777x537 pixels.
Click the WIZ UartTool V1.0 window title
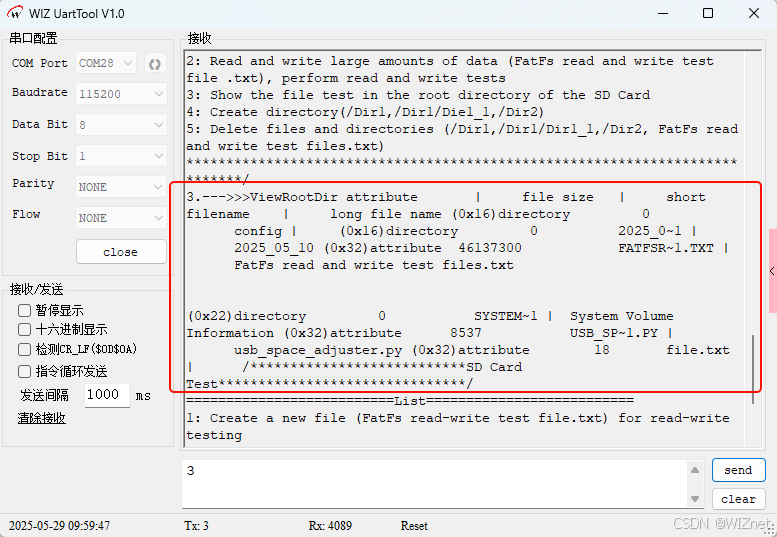[77, 13]
